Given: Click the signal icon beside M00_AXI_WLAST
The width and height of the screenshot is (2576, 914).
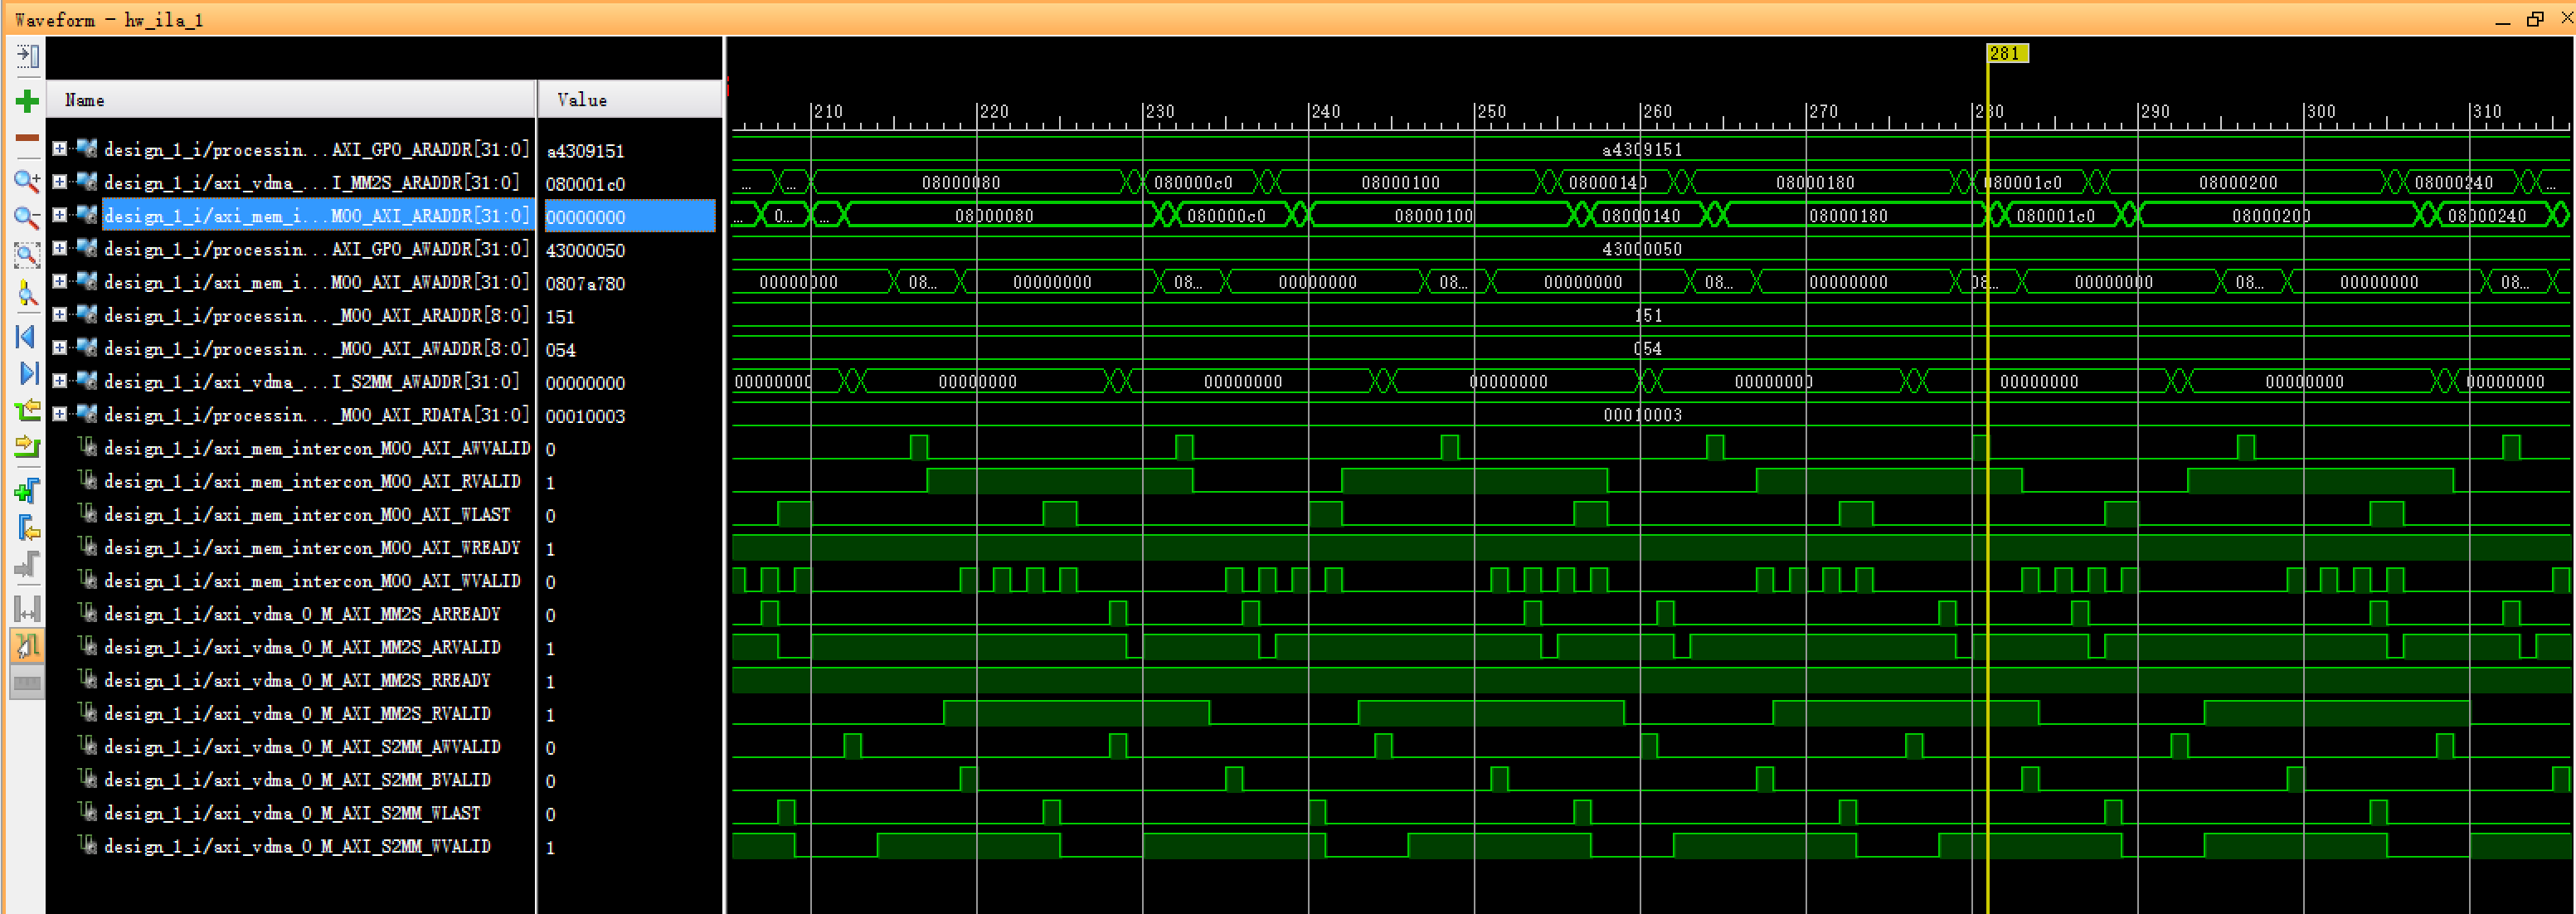Looking at the screenshot, I should click(x=88, y=513).
